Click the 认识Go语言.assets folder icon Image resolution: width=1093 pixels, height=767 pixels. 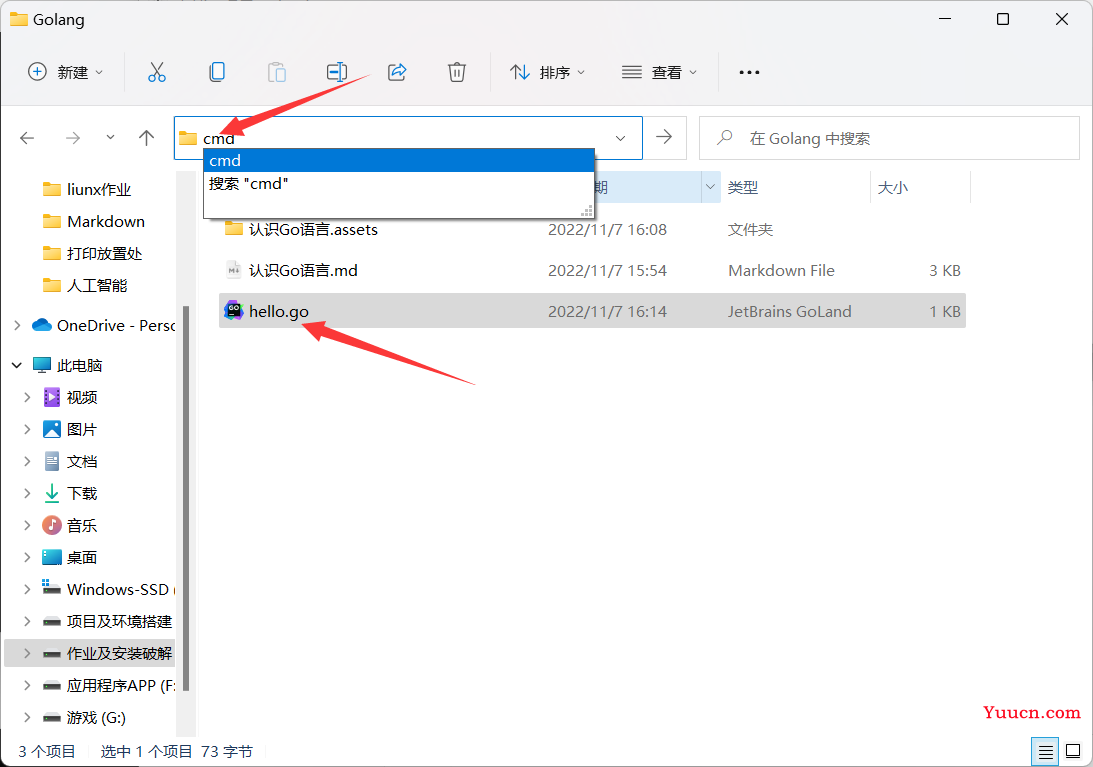tap(234, 229)
